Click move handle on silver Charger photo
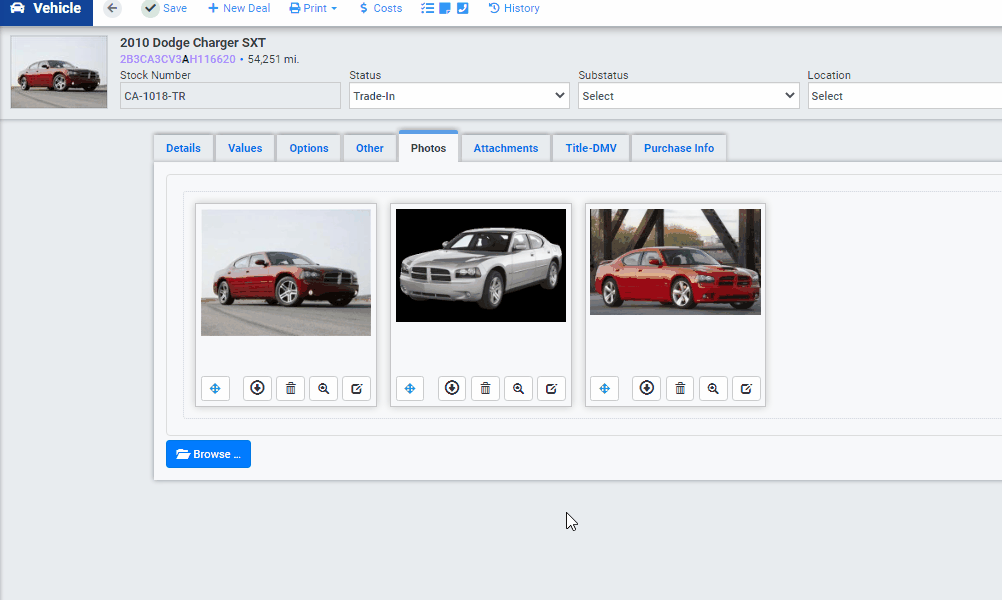Viewport: 1002px width, 600px height. [x=410, y=388]
